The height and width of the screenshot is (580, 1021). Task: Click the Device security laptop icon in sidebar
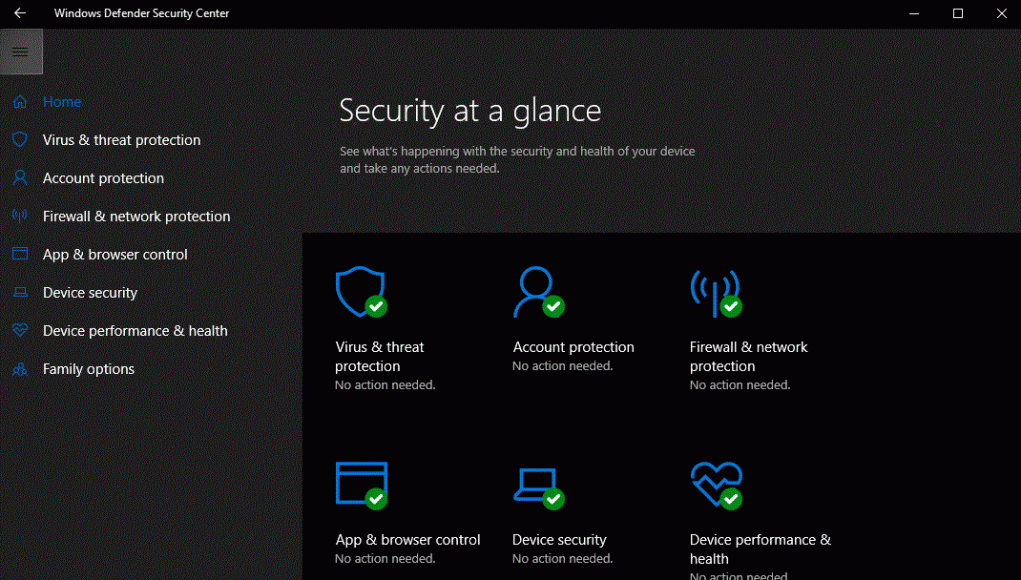pos(20,293)
